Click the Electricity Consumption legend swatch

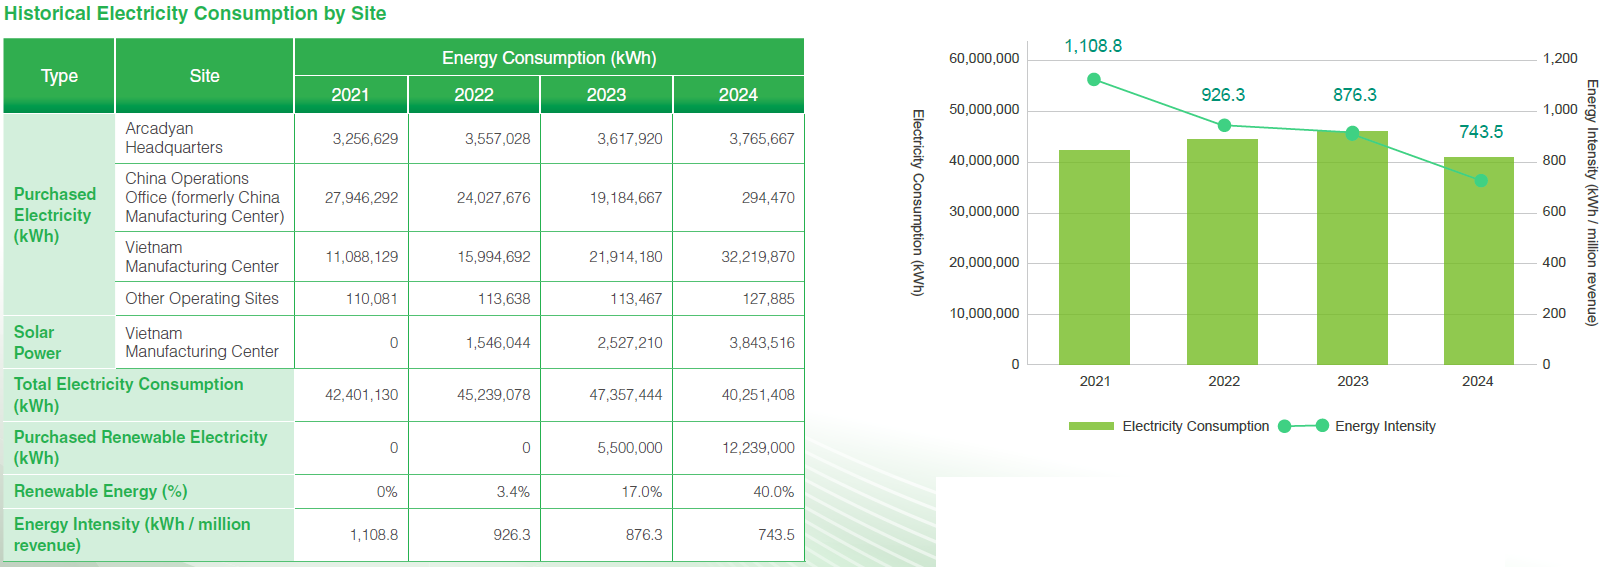(1090, 426)
